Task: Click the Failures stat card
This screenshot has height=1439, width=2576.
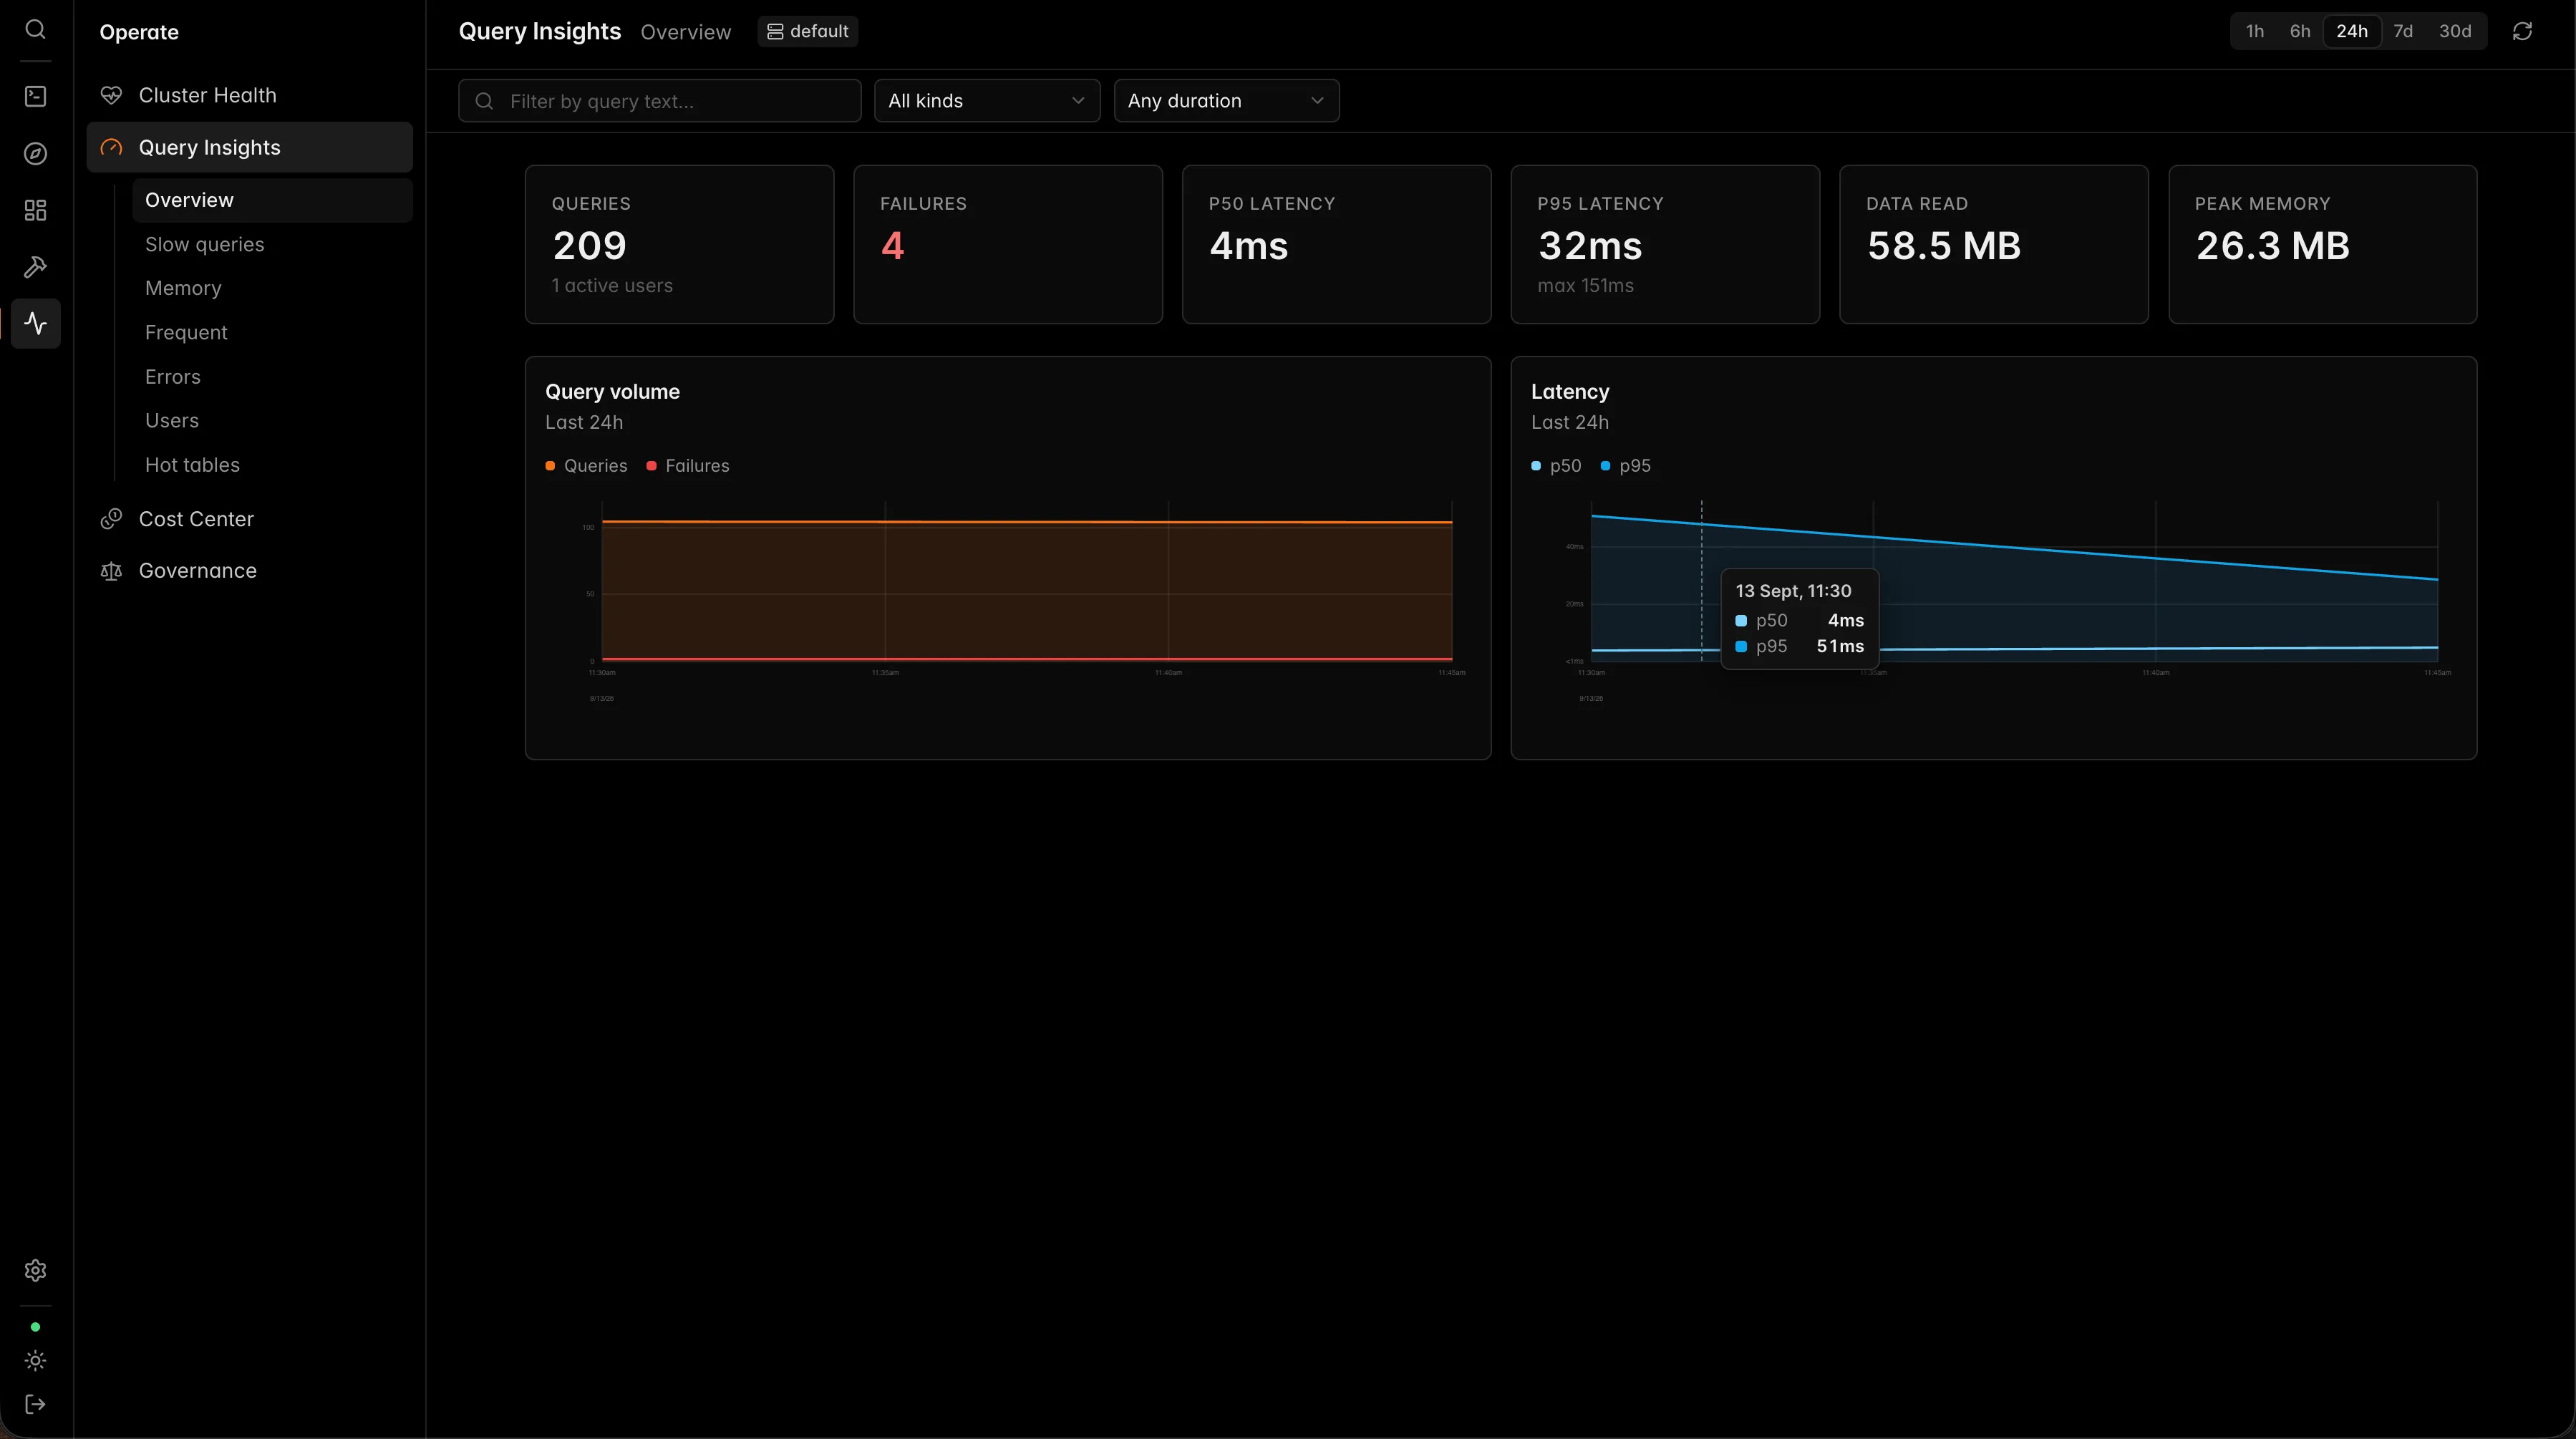Action: 1008,244
